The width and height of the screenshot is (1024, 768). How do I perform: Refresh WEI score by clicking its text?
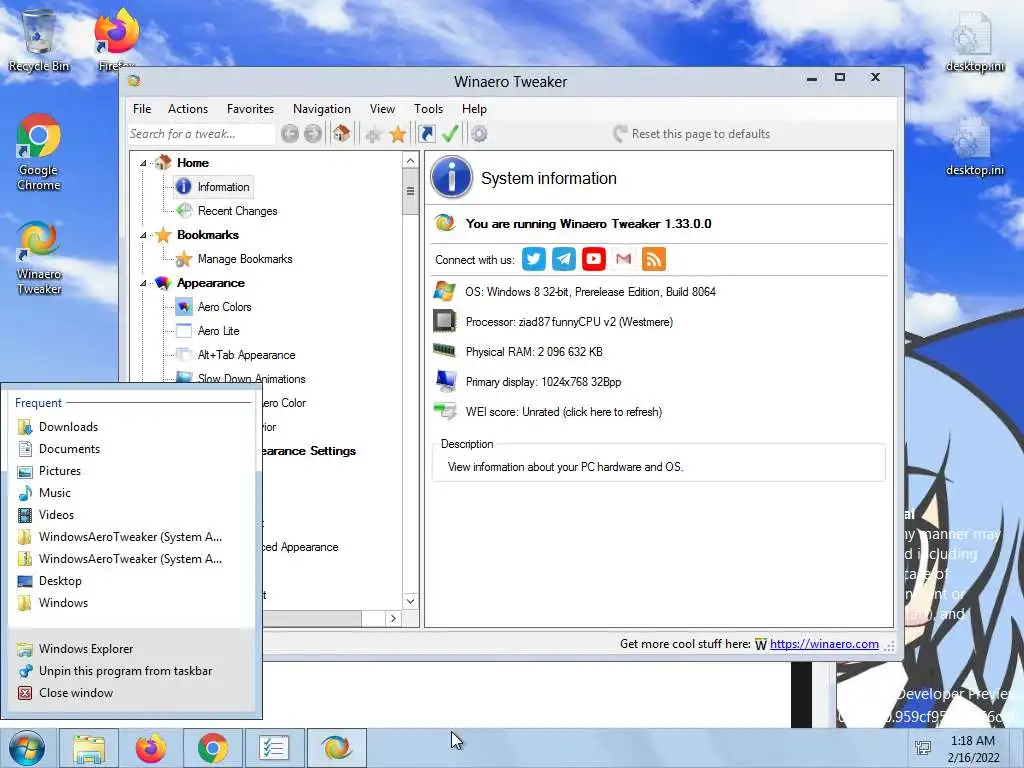coord(564,412)
